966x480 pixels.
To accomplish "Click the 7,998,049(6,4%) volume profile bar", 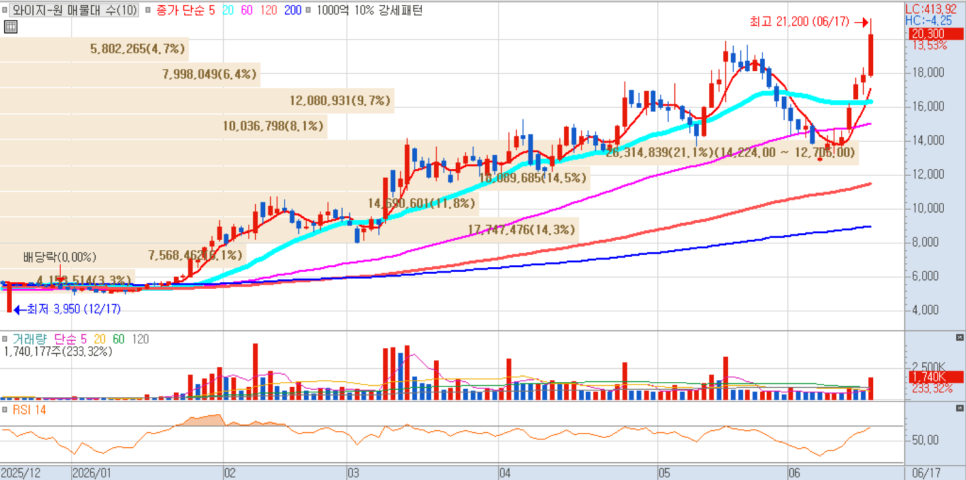I will coord(130,75).
